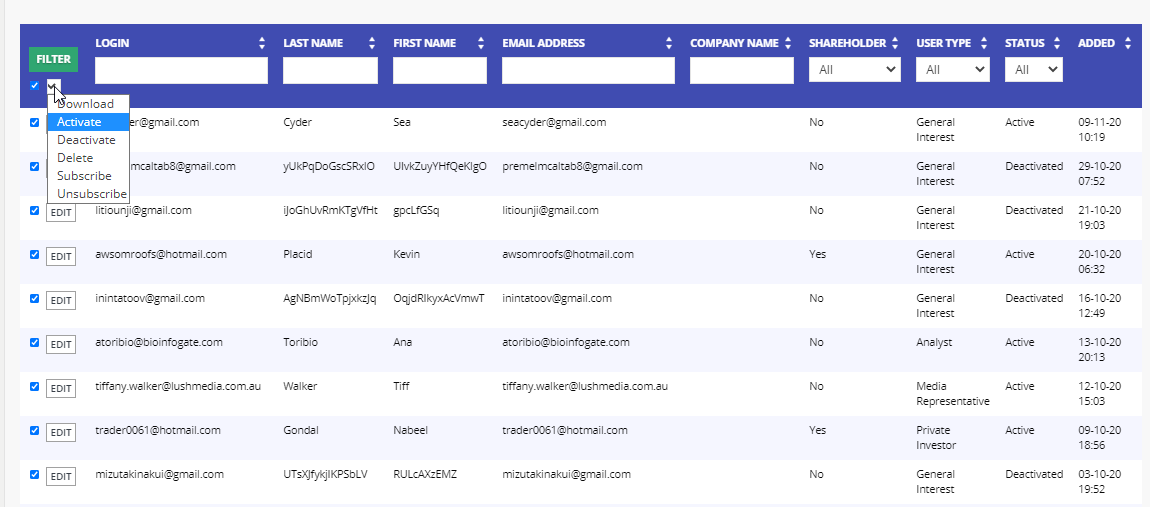
Task: Choose Unsubscribe from the bulk actions menu
Action: tap(88, 194)
